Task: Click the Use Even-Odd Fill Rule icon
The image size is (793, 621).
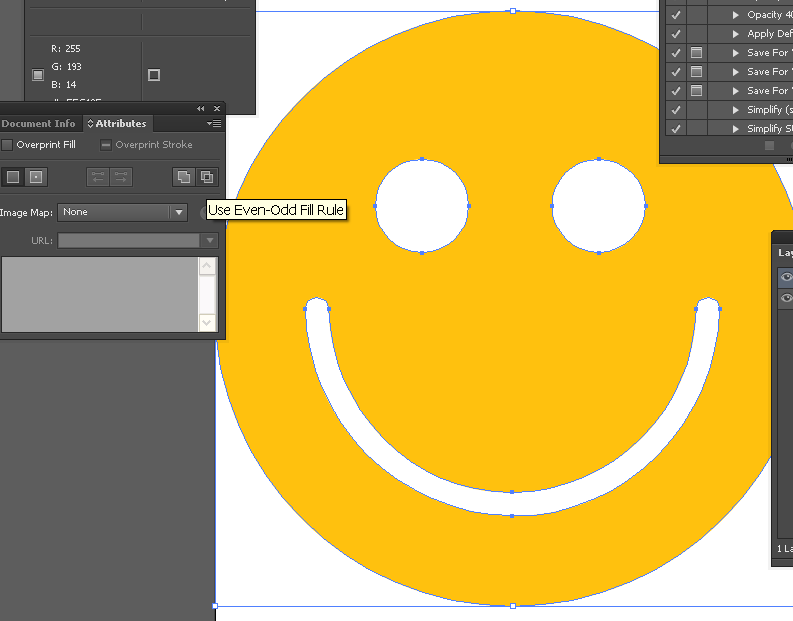Action: coord(207,177)
